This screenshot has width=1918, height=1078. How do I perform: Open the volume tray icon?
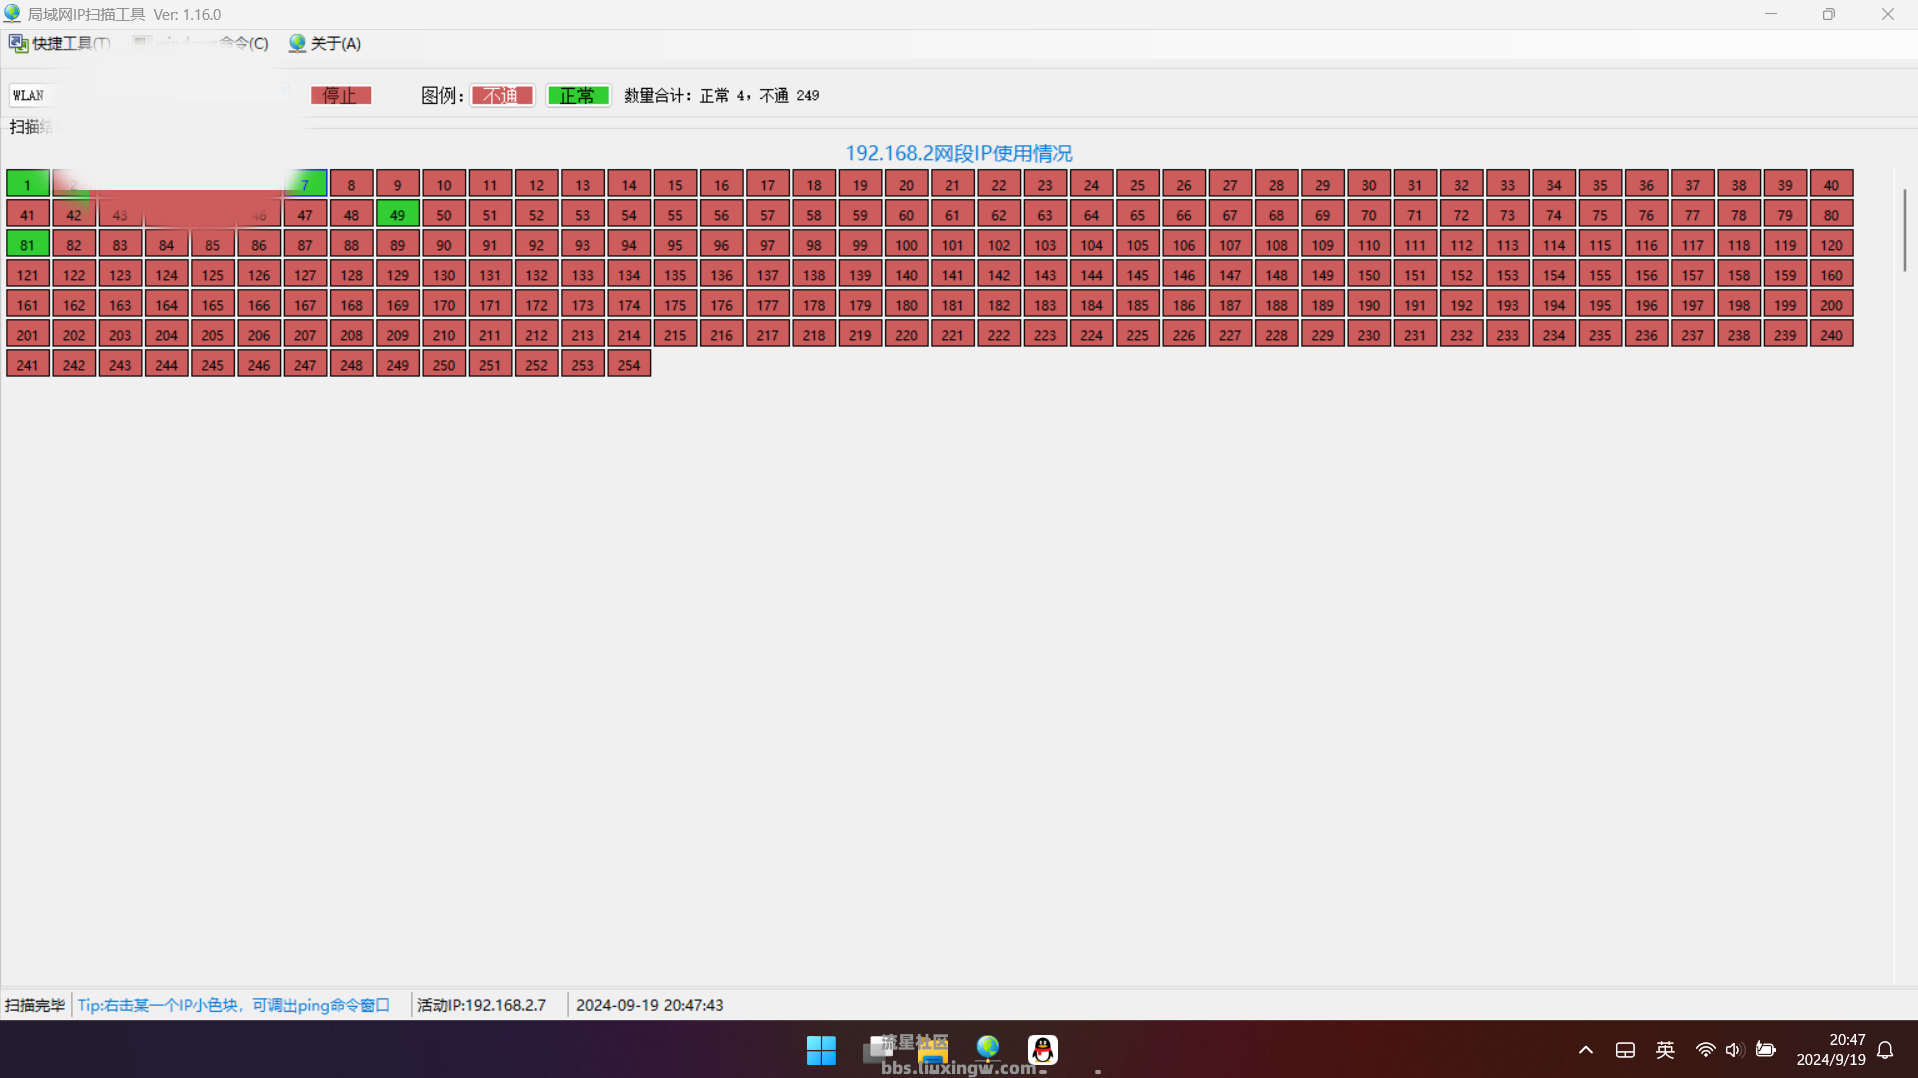click(1734, 1050)
